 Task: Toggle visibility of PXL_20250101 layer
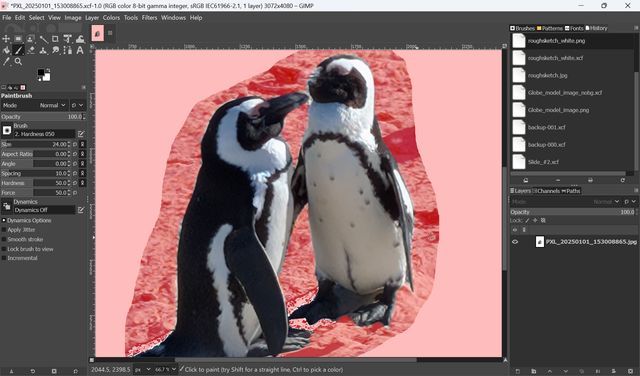(515, 242)
